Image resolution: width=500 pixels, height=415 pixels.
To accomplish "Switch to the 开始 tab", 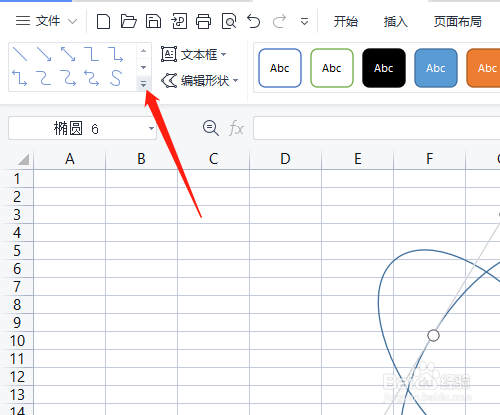I will click(x=346, y=22).
